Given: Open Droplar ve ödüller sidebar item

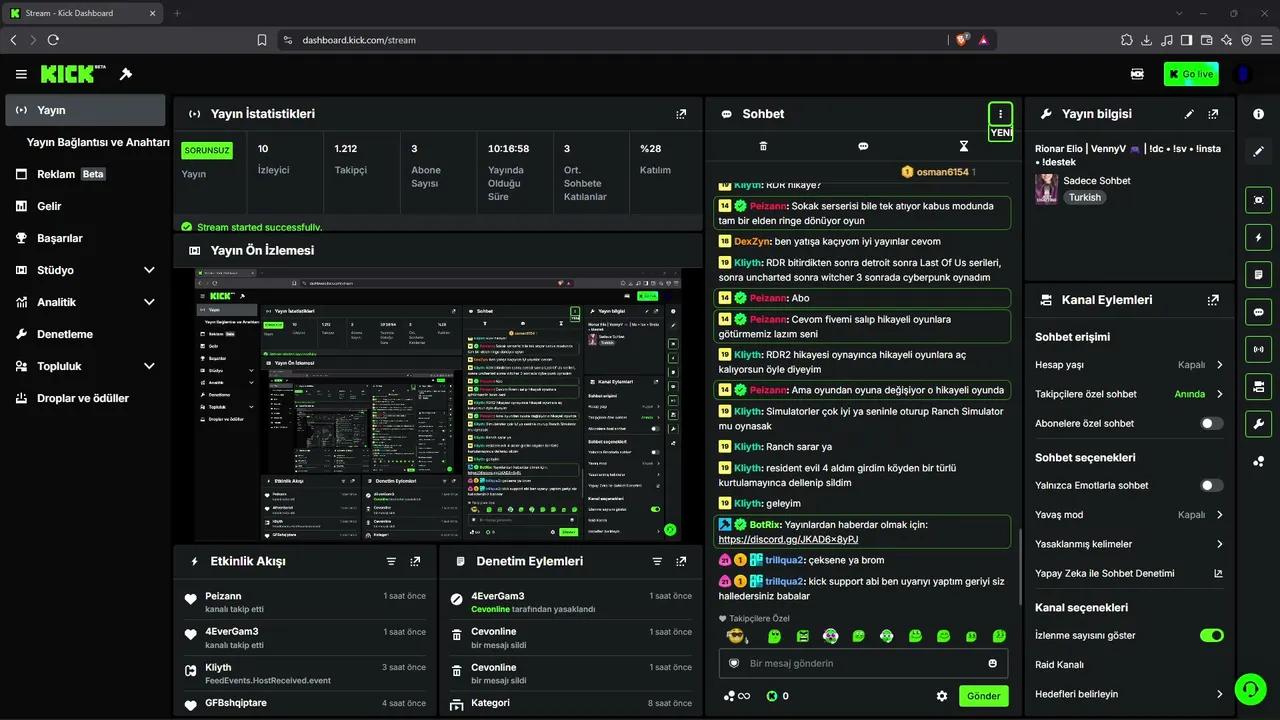Looking at the screenshot, I should coord(85,398).
